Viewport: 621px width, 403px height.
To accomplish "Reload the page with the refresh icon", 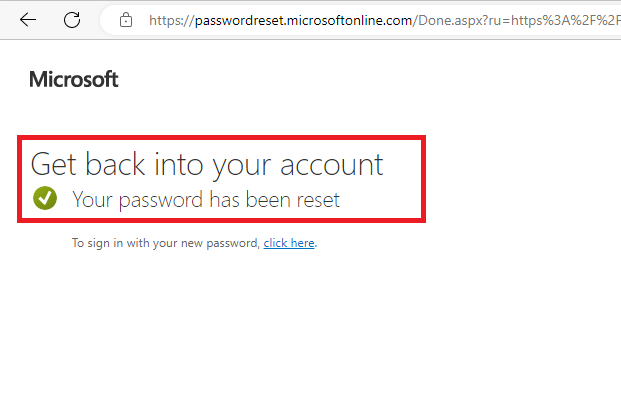I will 72,20.
